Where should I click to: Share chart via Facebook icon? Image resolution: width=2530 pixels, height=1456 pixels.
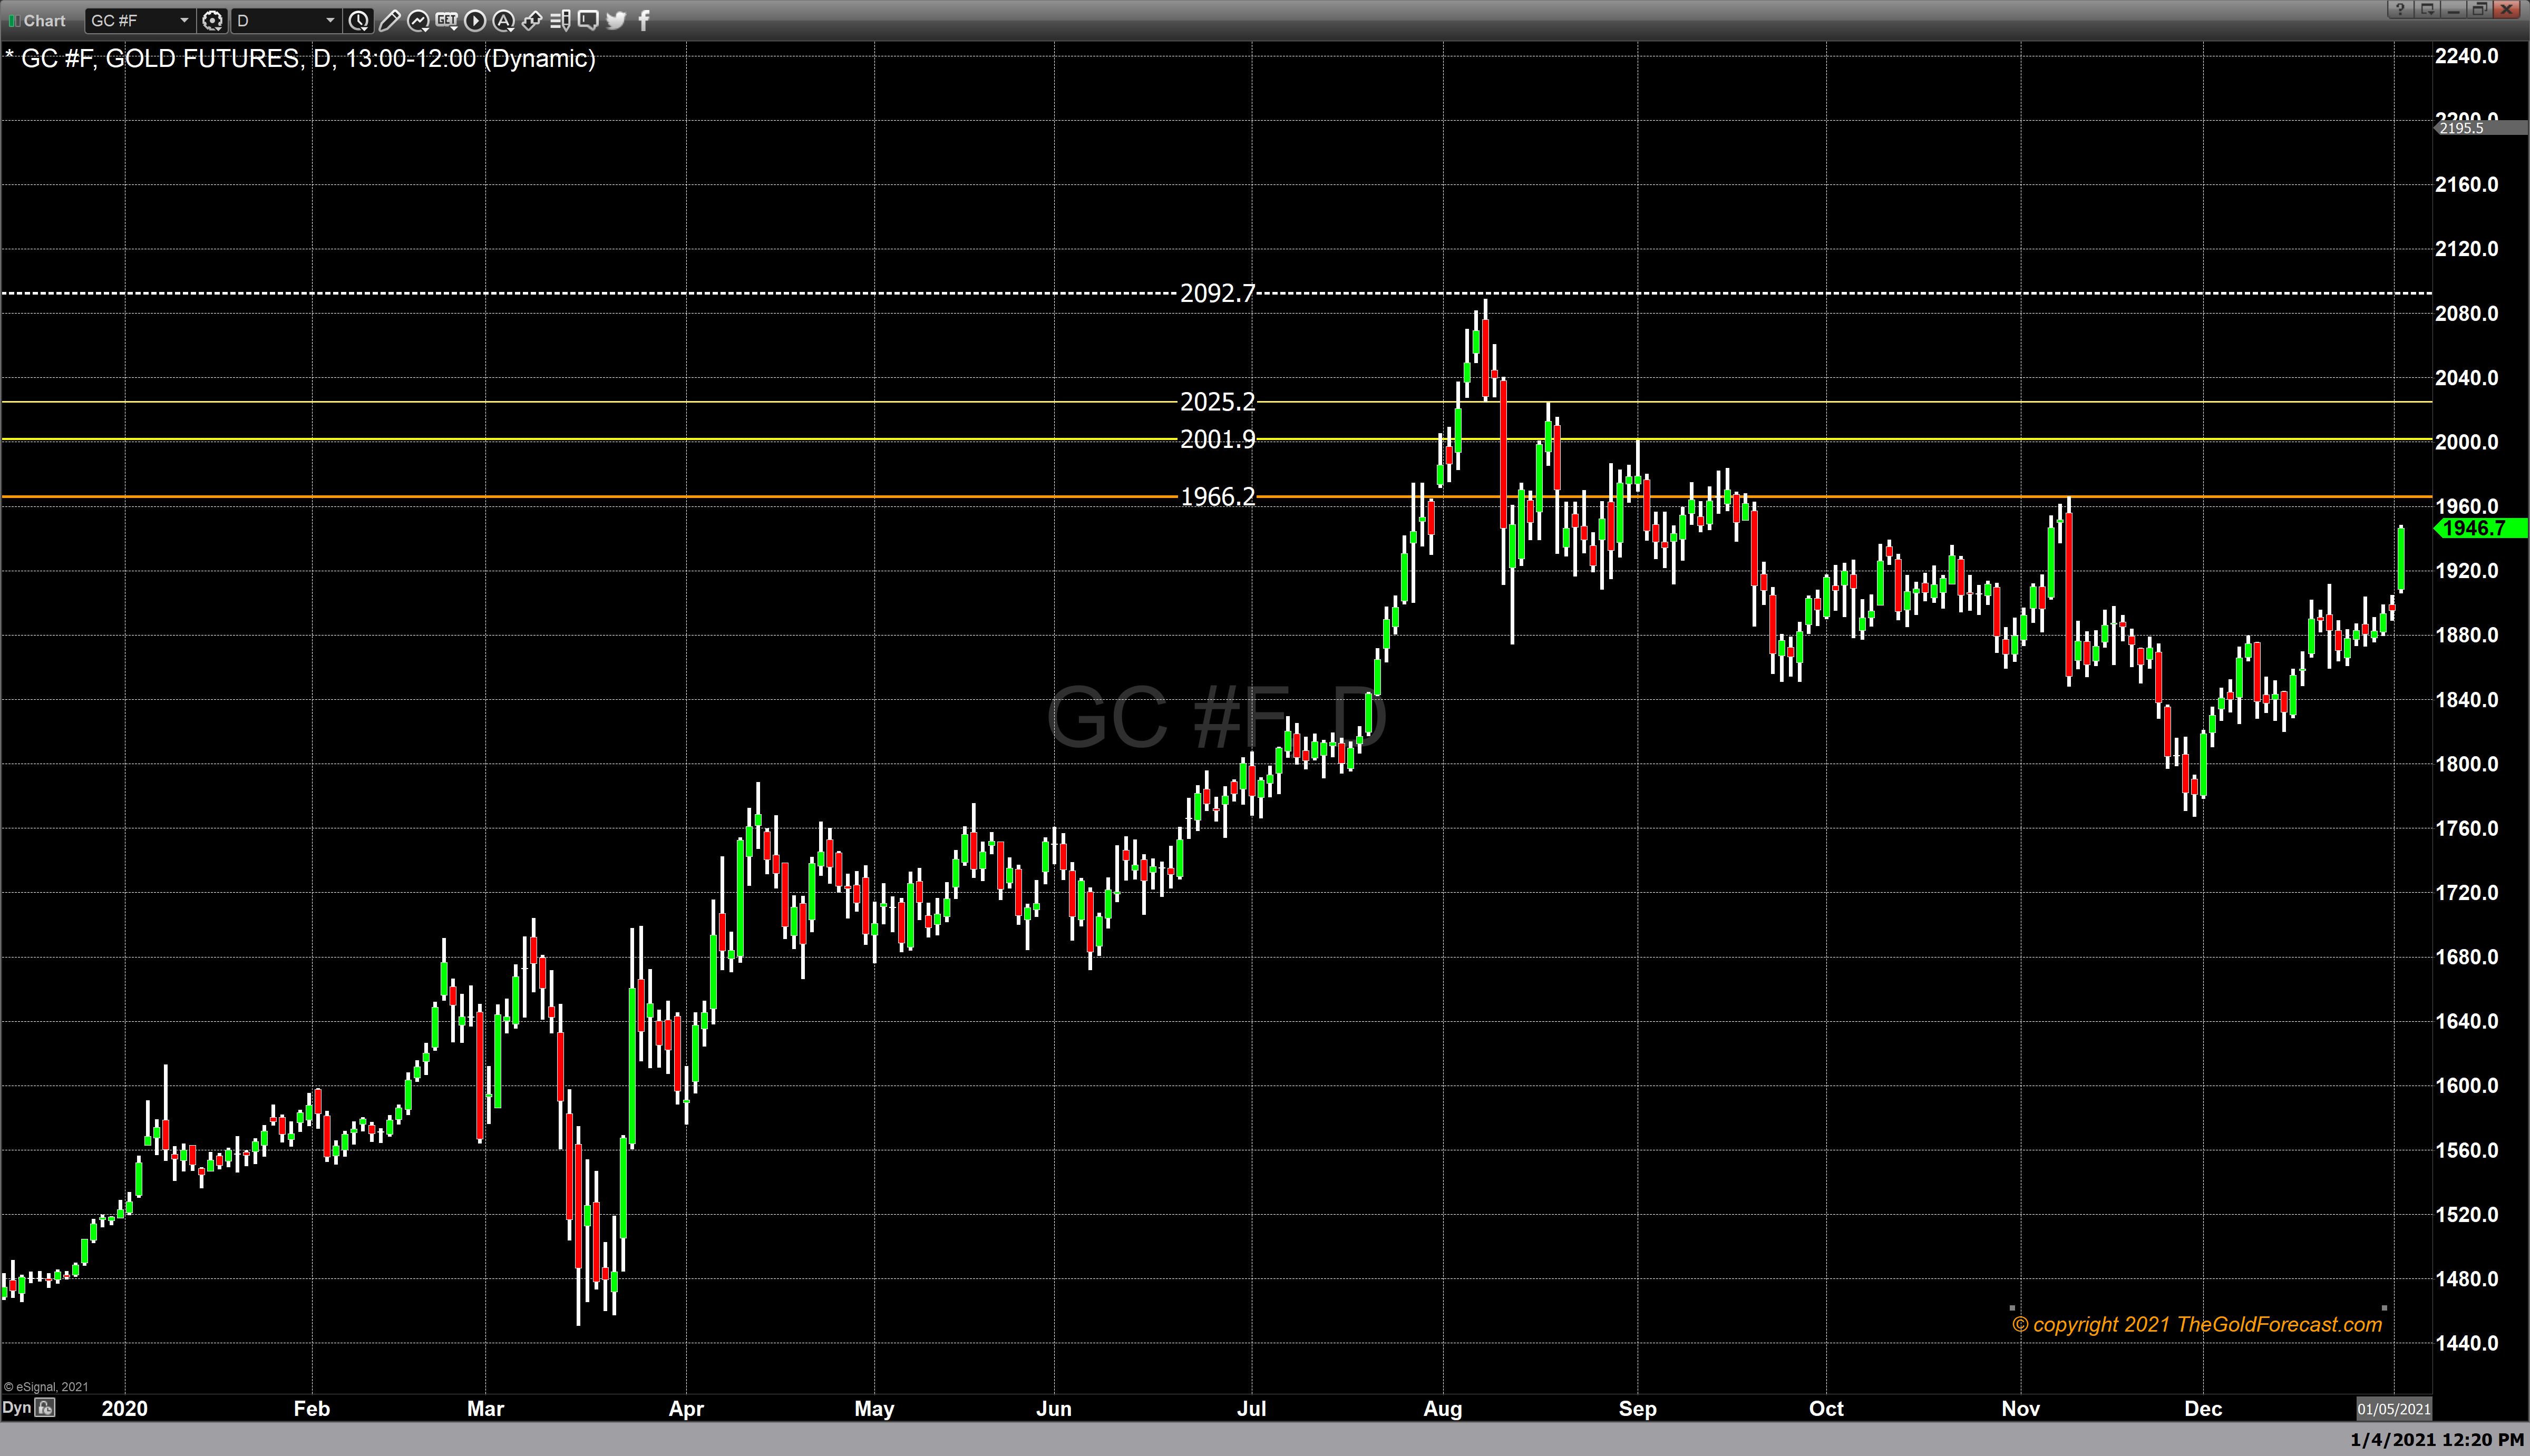(x=644, y=20)
